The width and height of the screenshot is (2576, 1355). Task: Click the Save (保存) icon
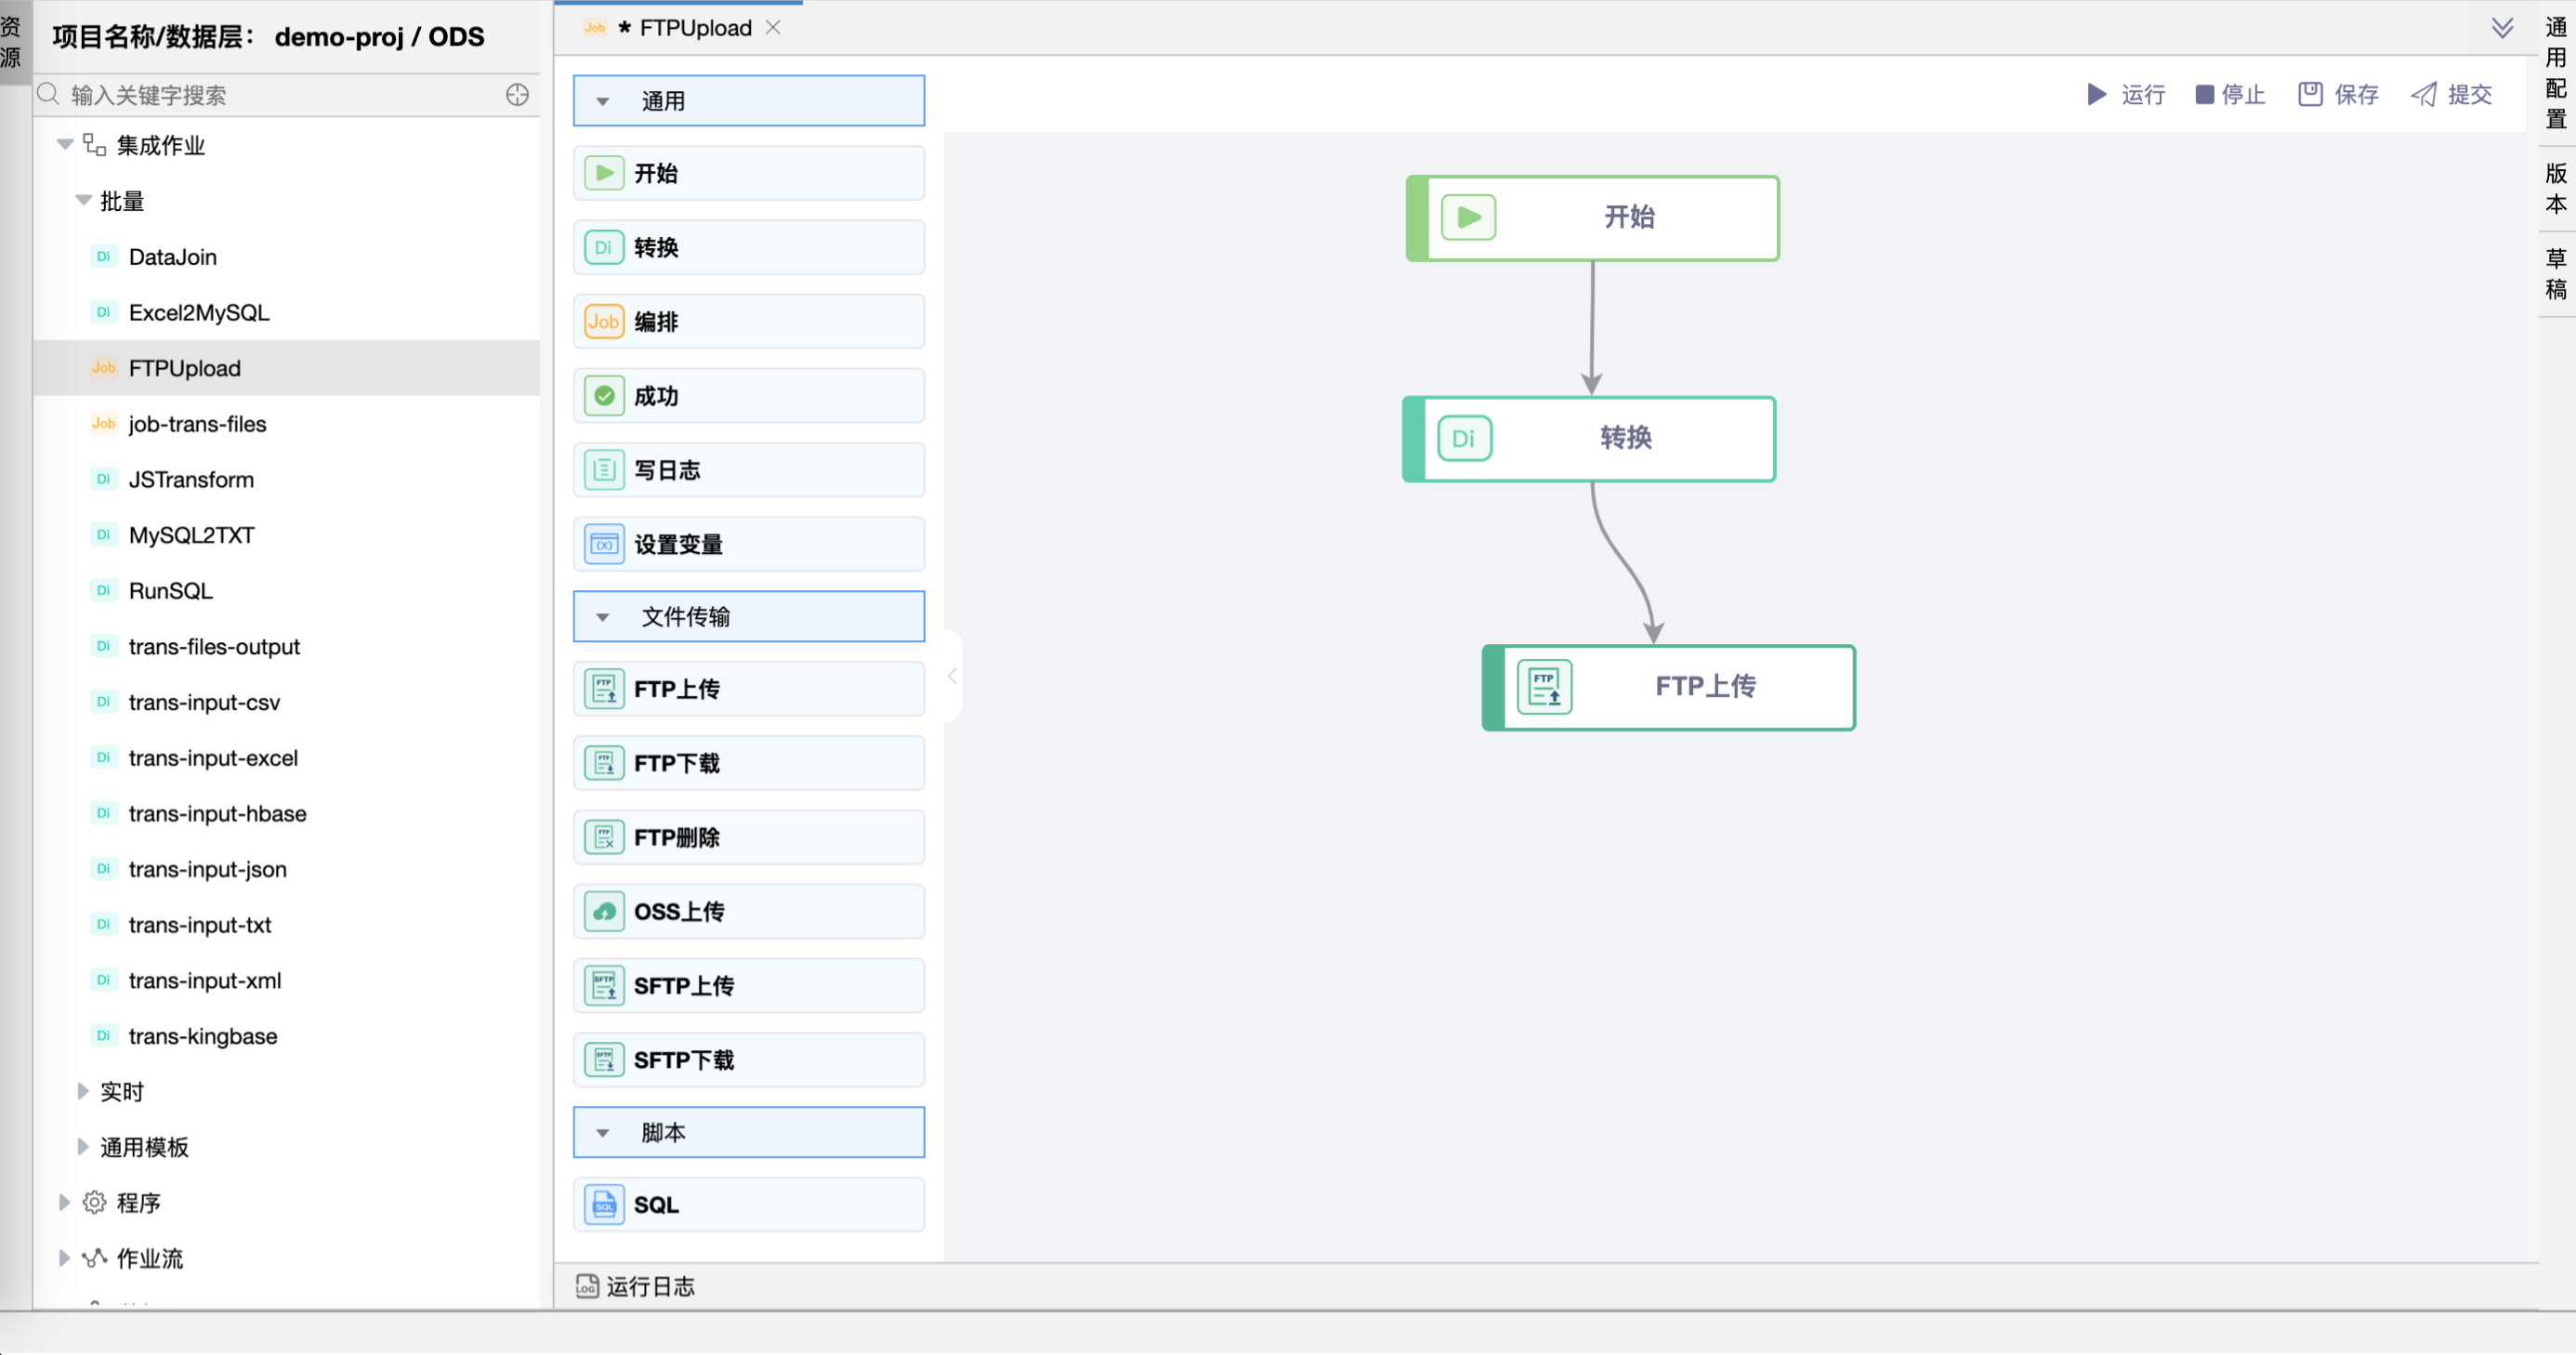2309,94
